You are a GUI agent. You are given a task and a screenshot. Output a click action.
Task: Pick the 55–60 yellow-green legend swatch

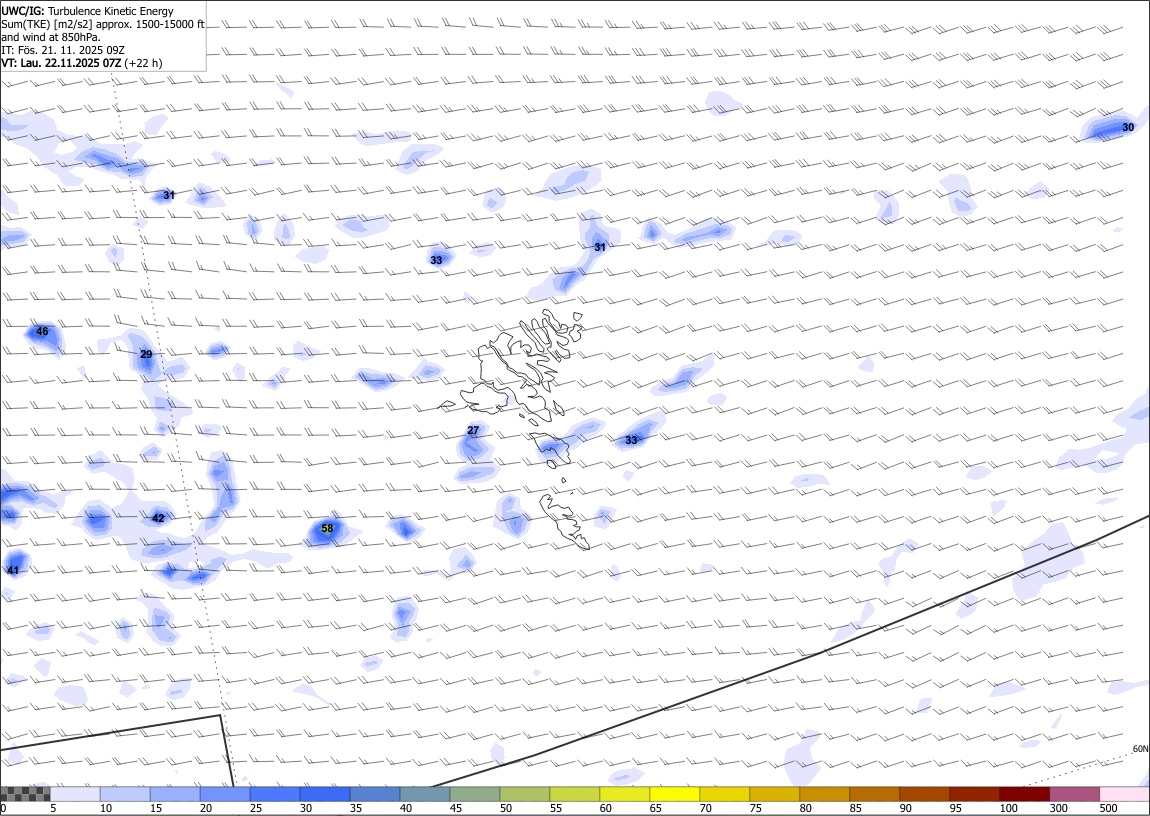point(574,794)
